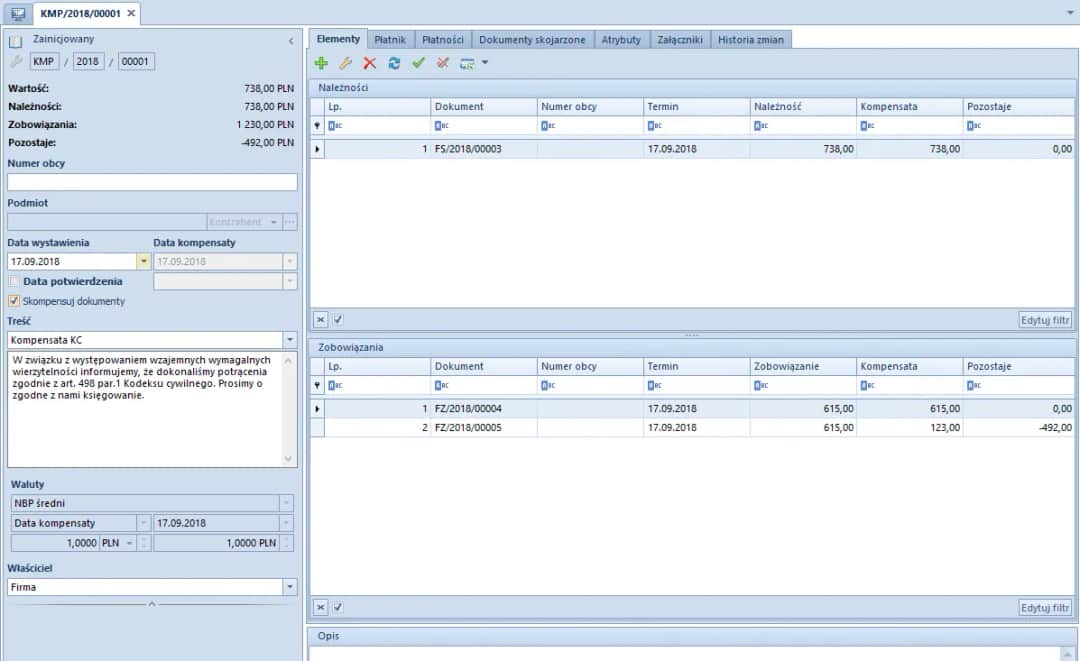This screenshot has width=1080, height=661.
Task: Click Edytuj filtr button under Zobowiązania
Action: click(1045, 607)
